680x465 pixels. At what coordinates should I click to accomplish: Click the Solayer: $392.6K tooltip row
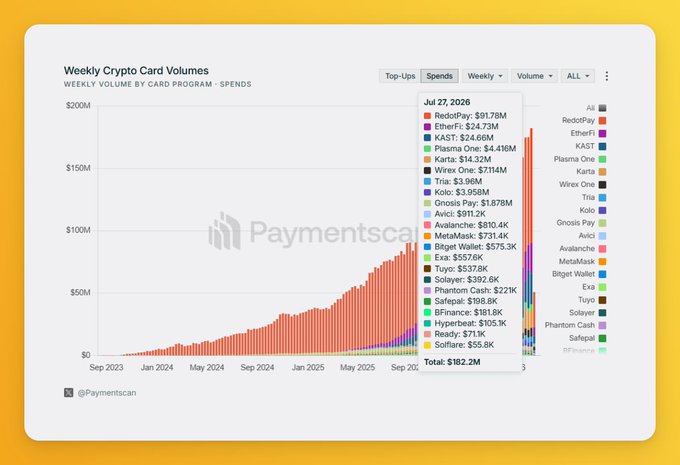point(461,280)
